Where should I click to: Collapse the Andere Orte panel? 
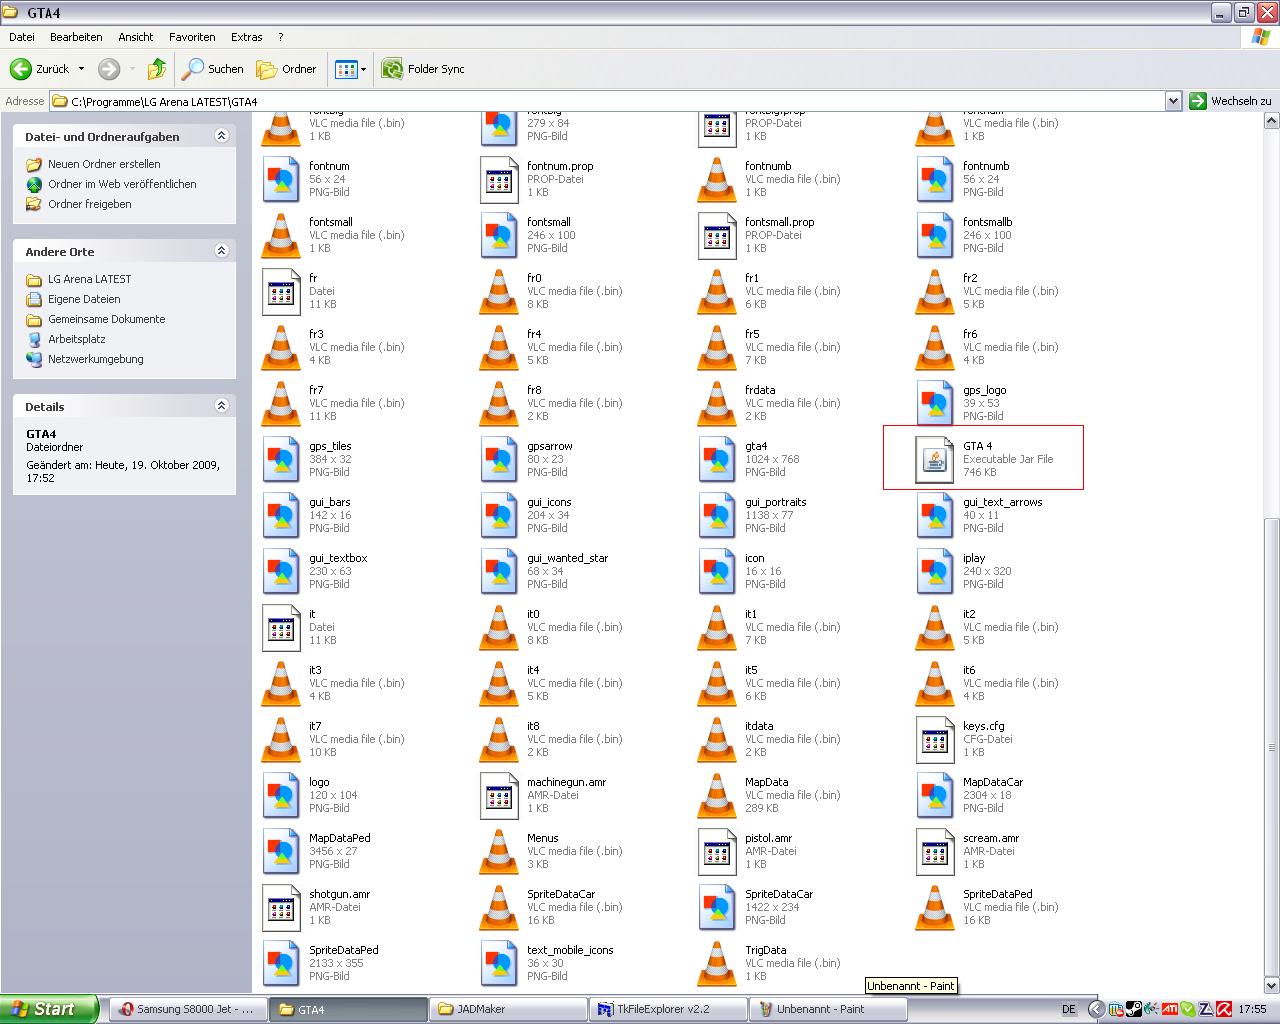coord(222,251)
